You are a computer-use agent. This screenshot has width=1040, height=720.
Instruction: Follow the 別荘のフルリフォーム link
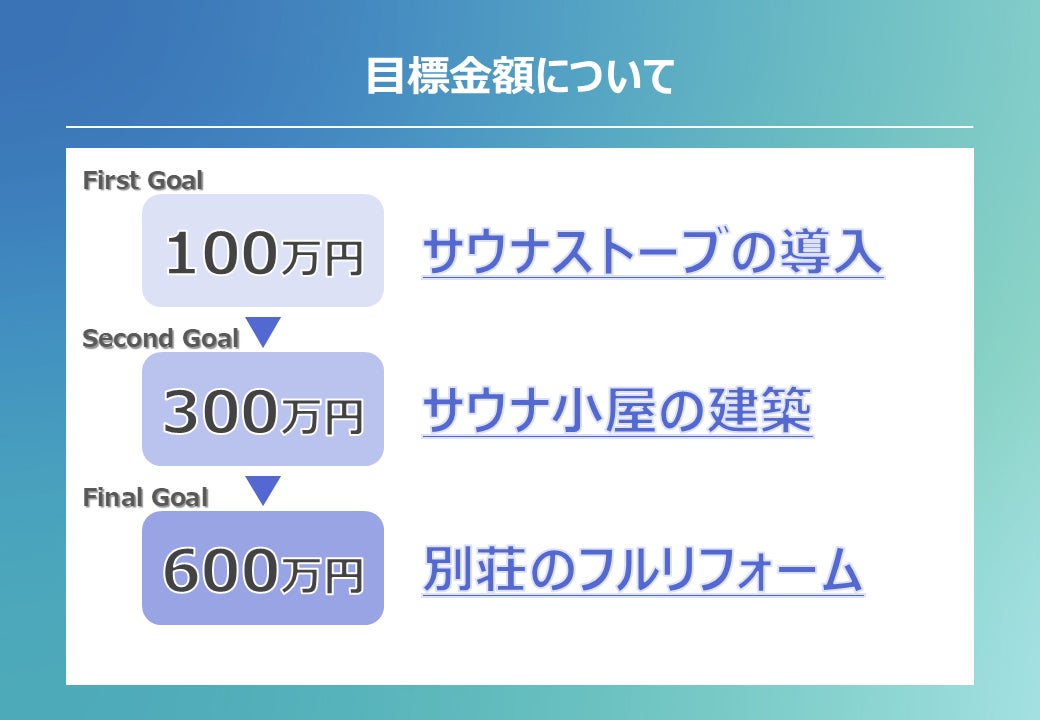click(642, 570)
